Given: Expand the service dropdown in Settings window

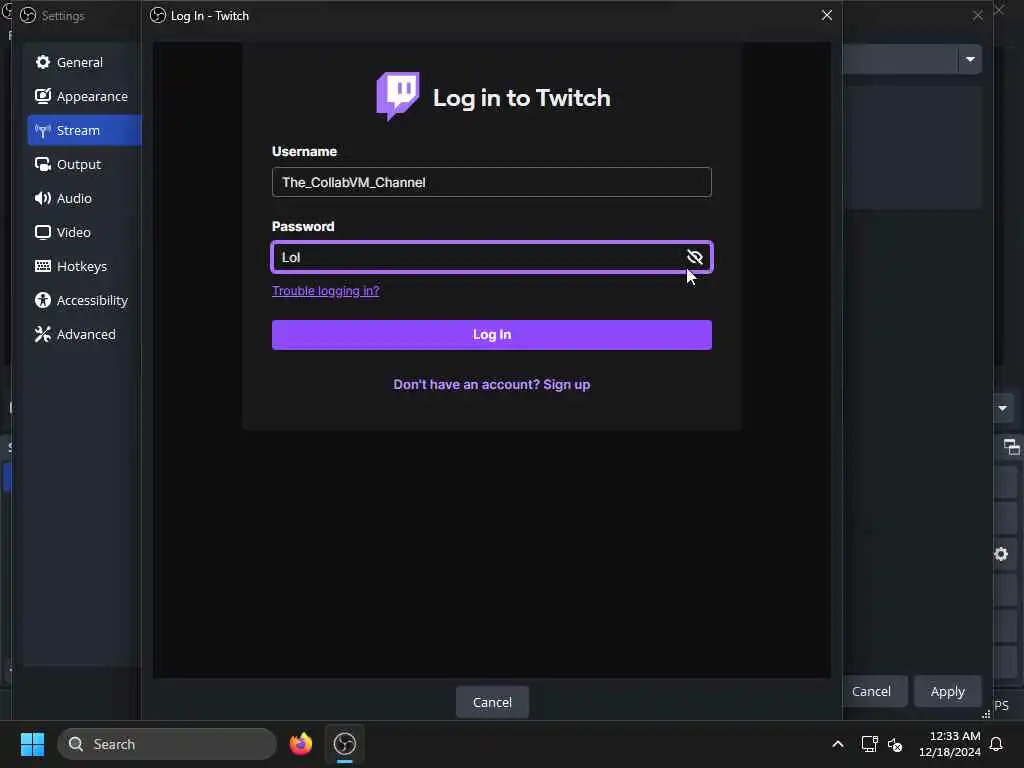Looking at the screenshot, I should point(970,59).
